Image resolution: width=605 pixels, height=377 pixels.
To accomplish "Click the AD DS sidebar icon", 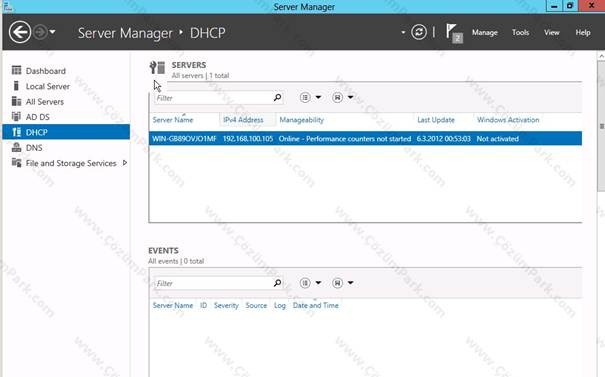I will [x=16, y=116].
